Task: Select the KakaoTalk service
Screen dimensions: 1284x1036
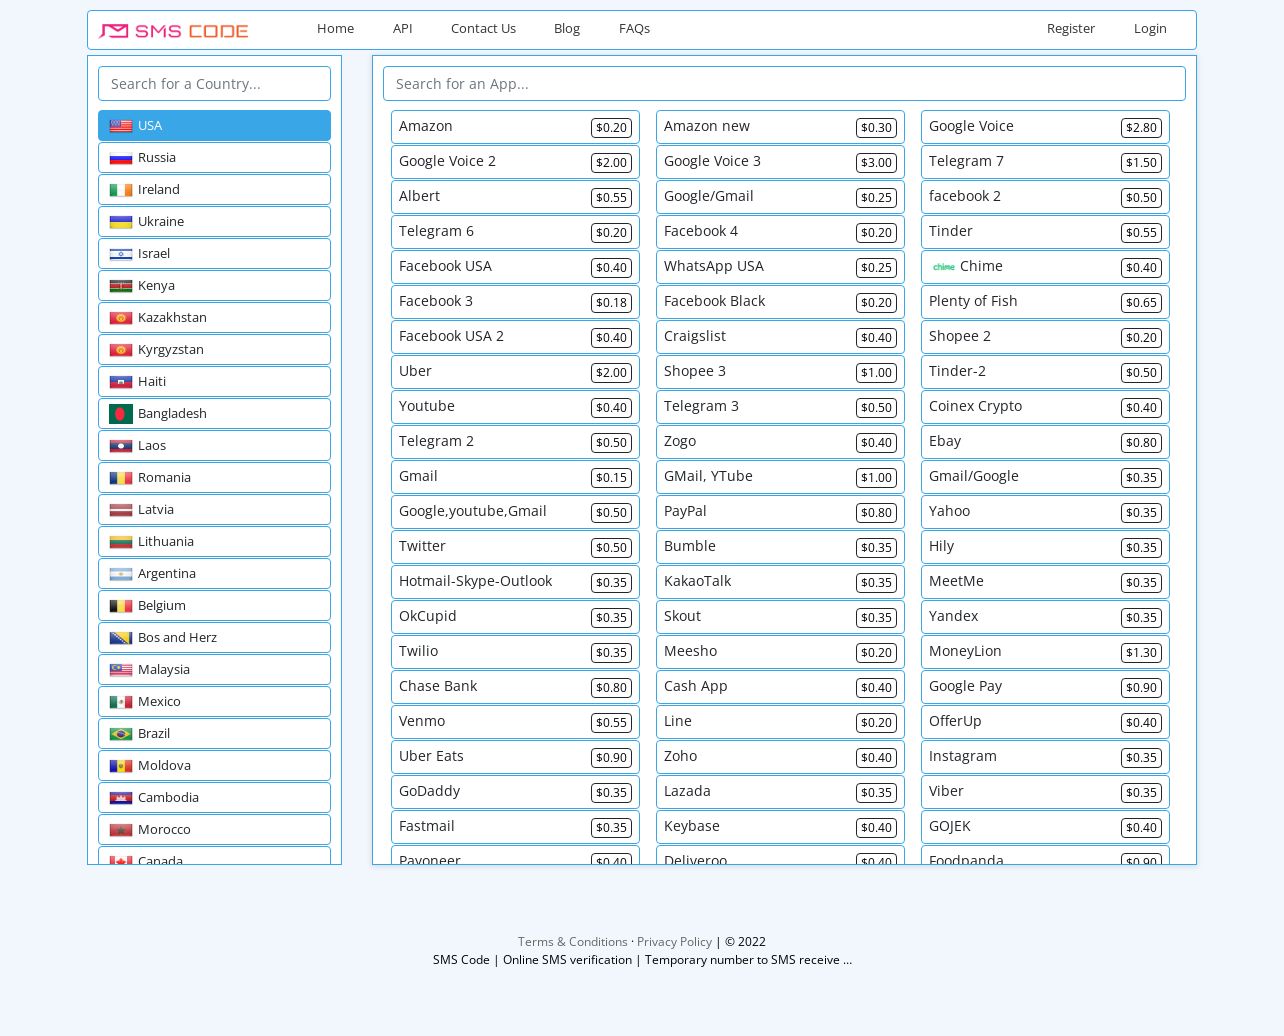Action: 780,582
